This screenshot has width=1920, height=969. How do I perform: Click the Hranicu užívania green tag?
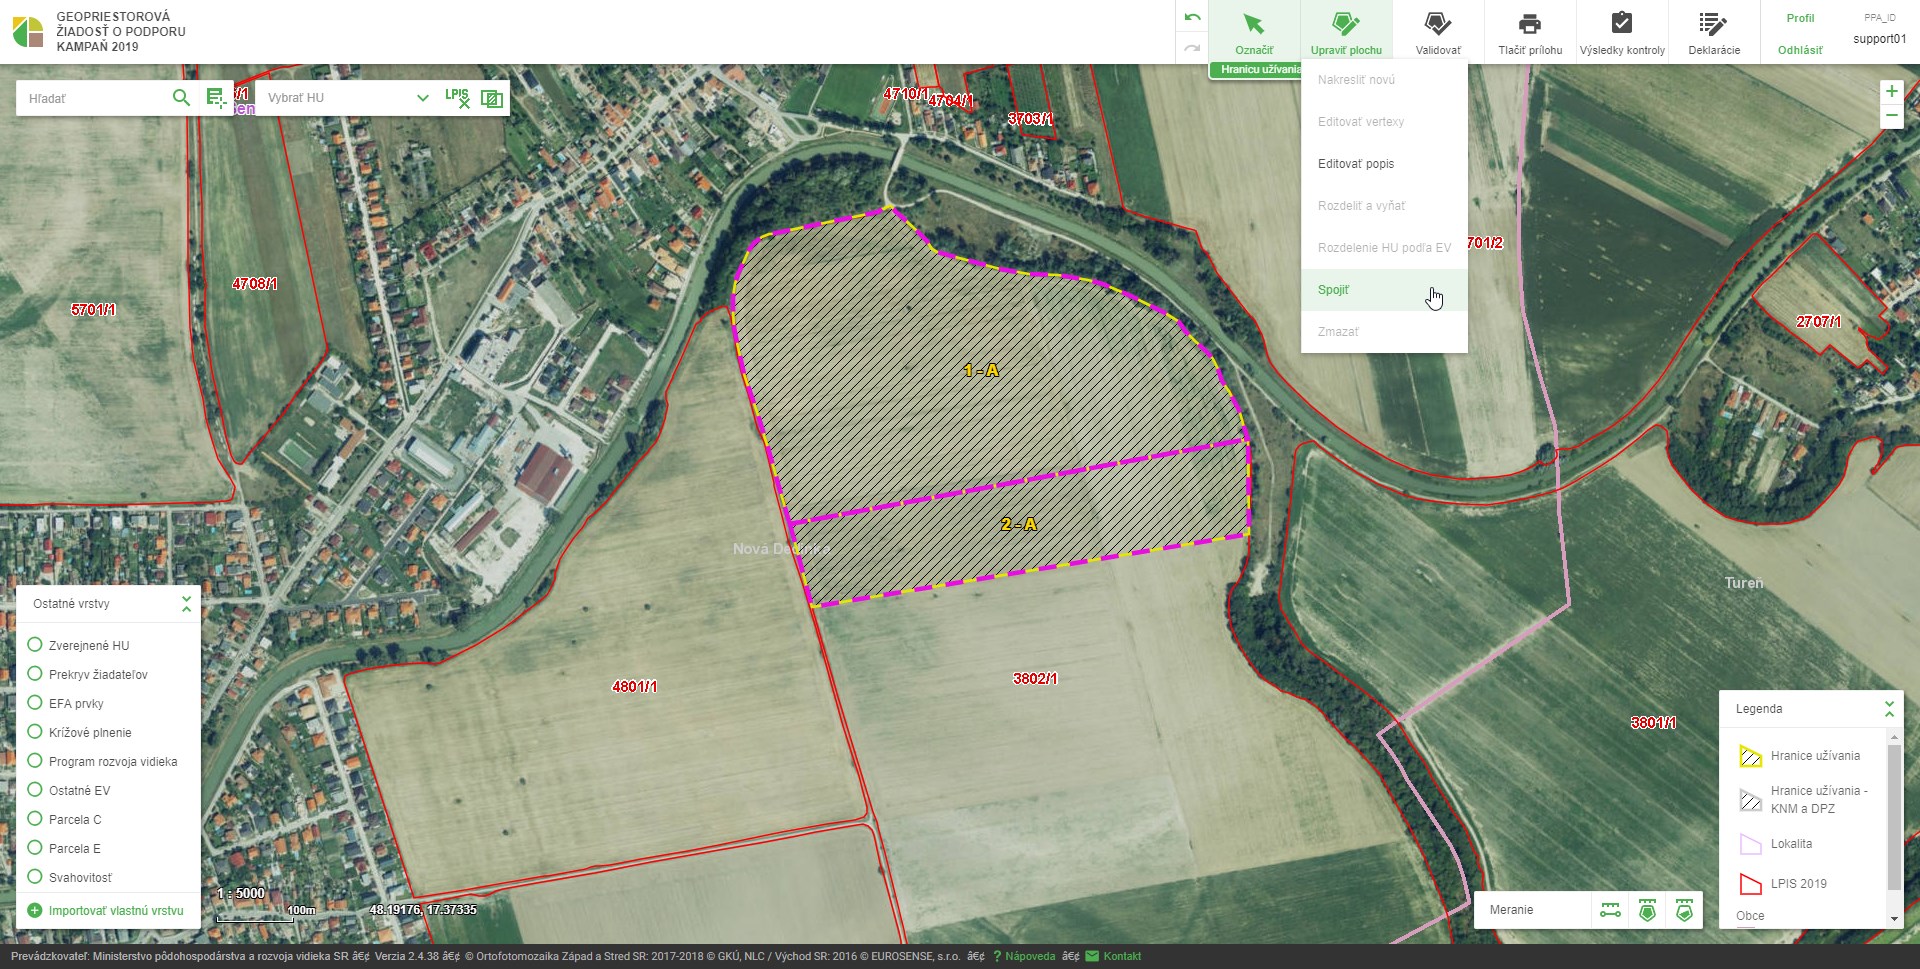[1256, 70]
